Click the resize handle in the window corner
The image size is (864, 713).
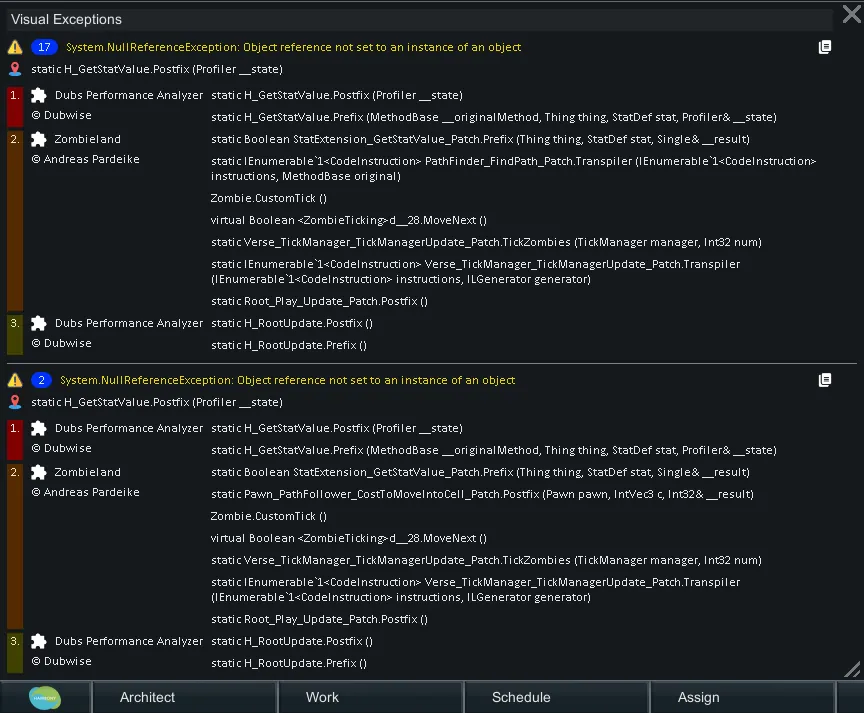851,669
